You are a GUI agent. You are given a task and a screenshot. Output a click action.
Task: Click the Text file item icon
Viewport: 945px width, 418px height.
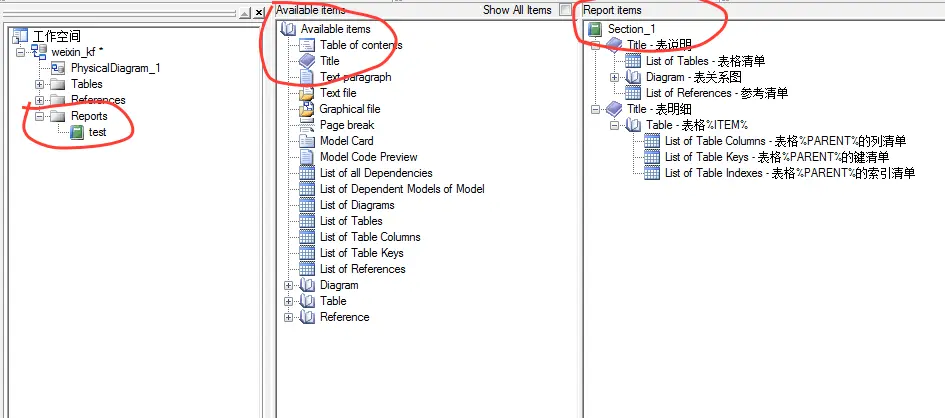307,93
